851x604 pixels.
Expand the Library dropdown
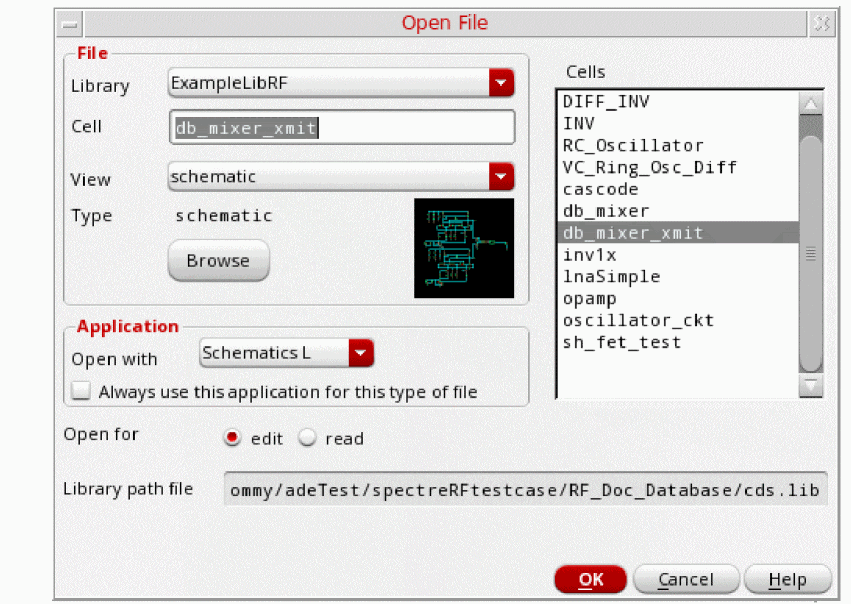(501, 84)
